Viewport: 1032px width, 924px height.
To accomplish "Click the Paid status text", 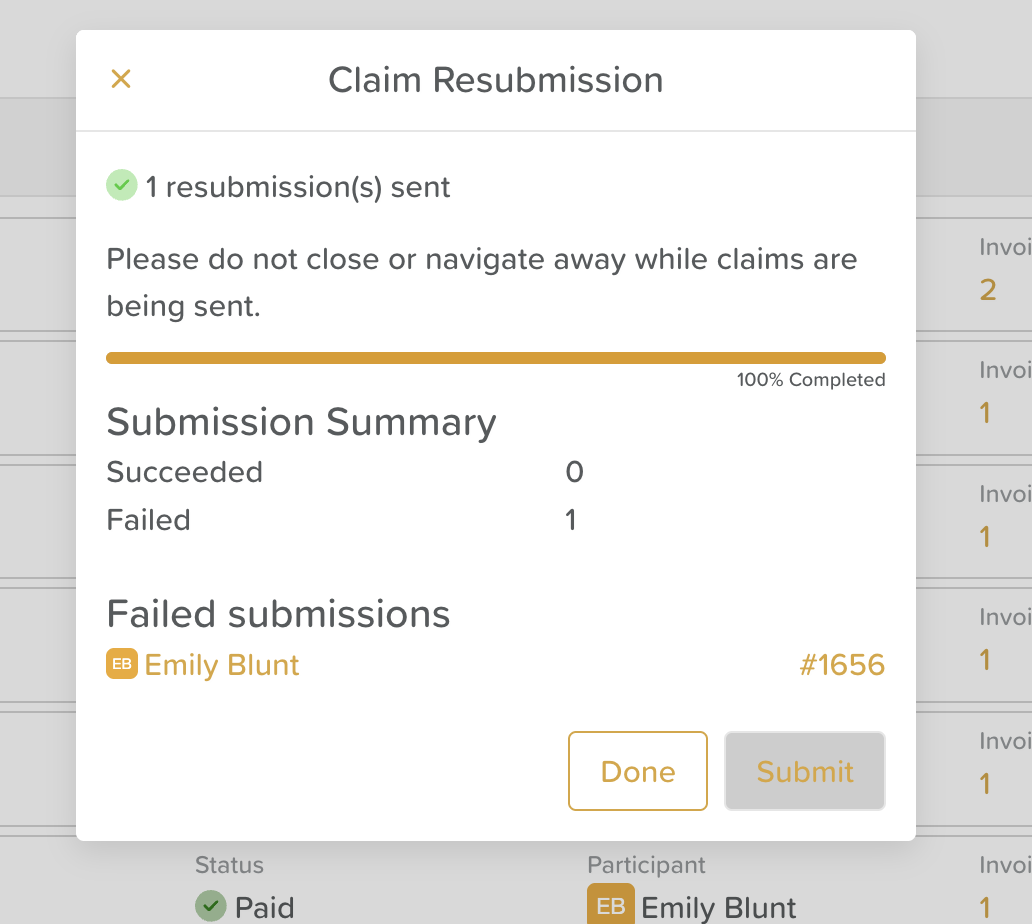I will click(x=264, y=908).
